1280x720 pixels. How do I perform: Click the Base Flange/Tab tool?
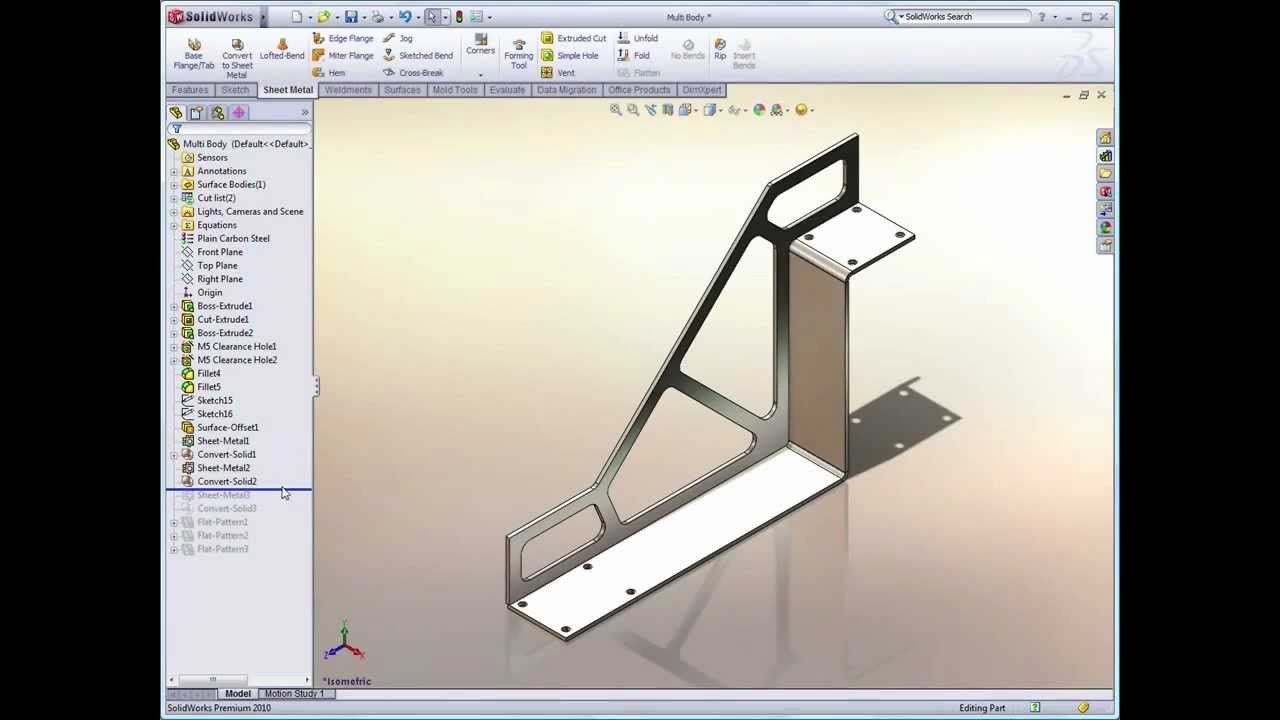194,54
